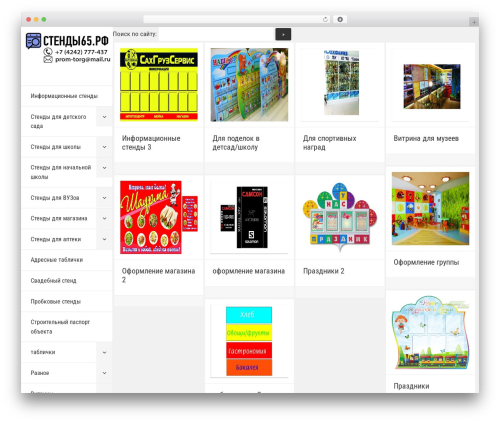Submit search with the dark arrow button
Image resolution: width=500 pixels, height=423 pixels.
(283, 34)
